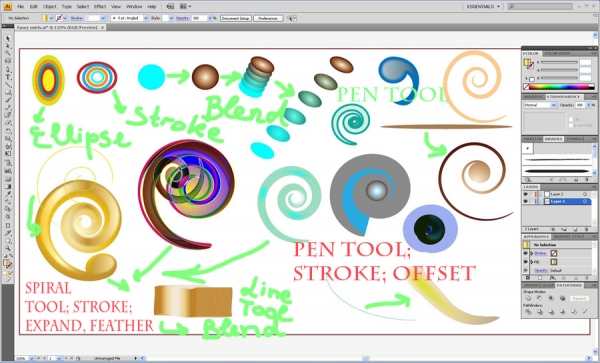Click Minus Front shape mode in Pathfinder

point(540,298)
